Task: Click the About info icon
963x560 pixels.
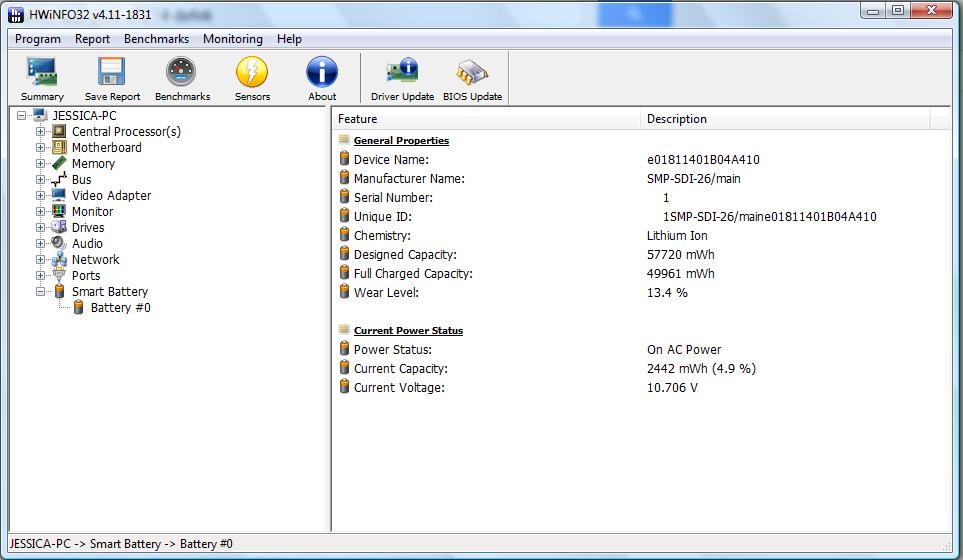Action: tap(322, 79)
